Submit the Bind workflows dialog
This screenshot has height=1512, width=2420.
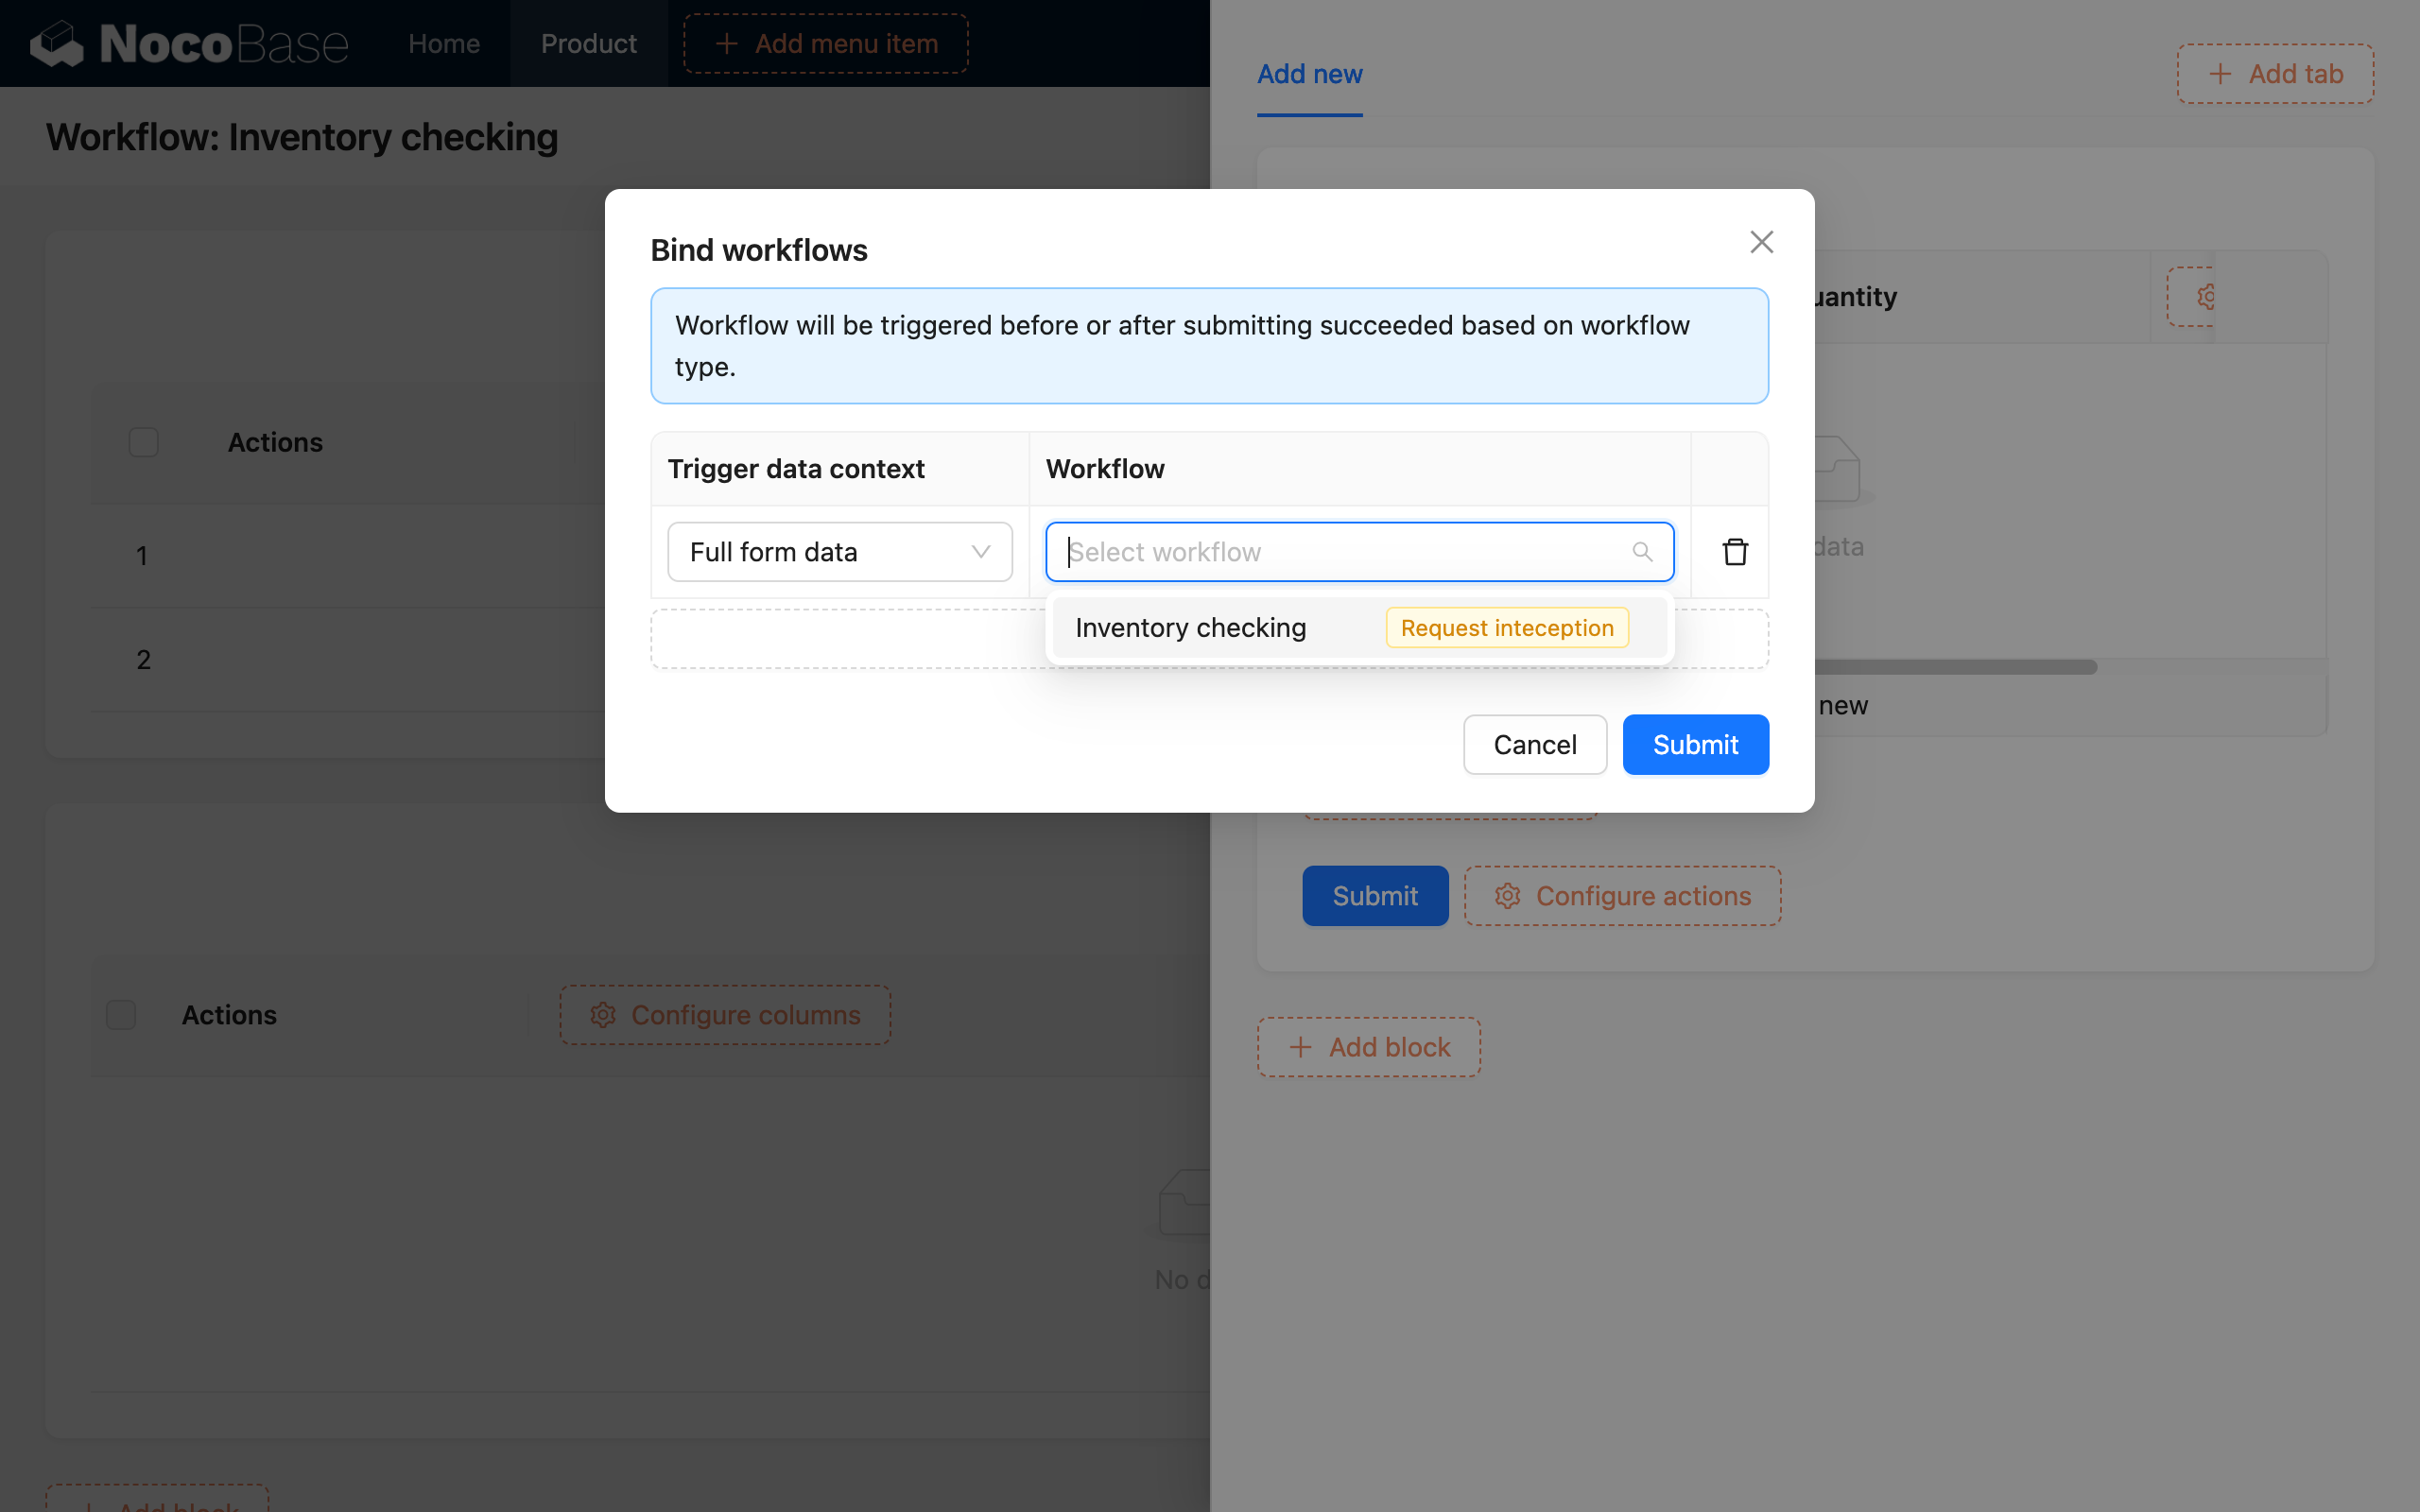click(1695, 744)
